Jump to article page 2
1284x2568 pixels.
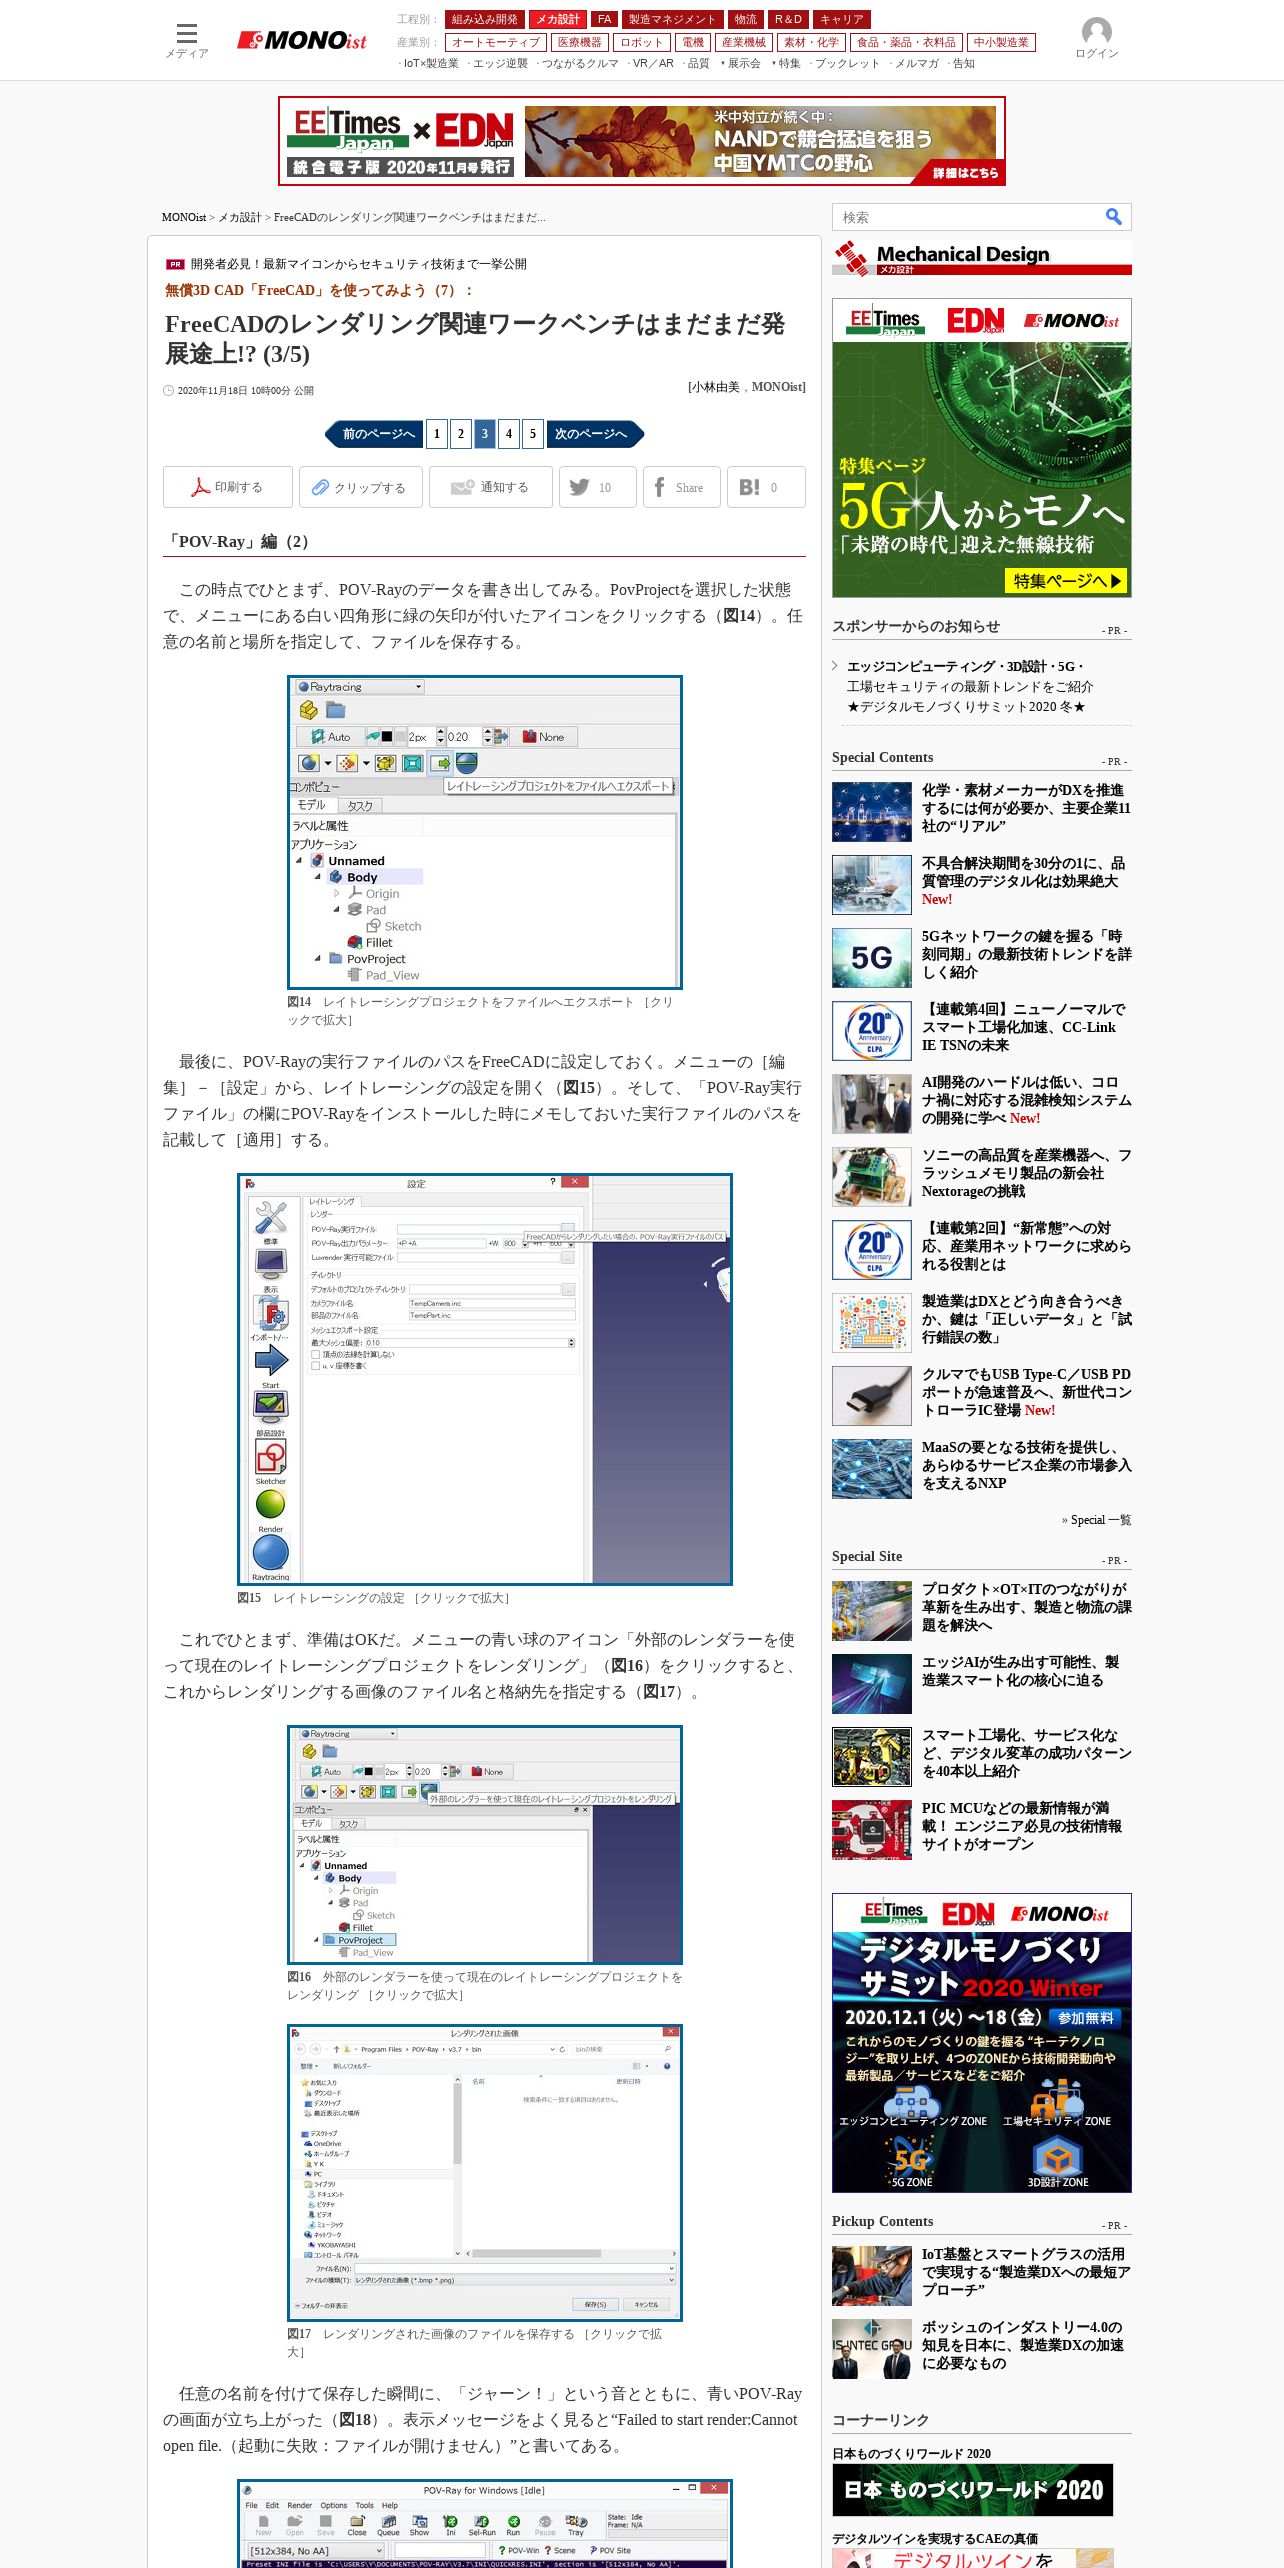click(461, 434)
